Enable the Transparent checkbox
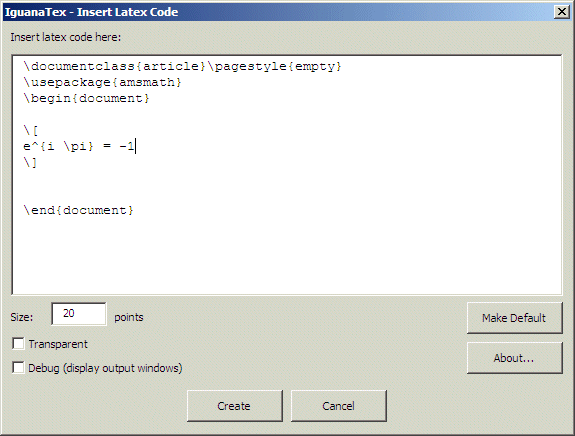 pyautogui.click(x=18, y=344)
